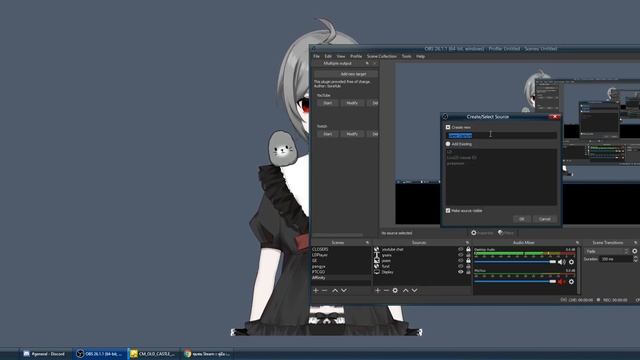Toggle the Make source visible checkbox
This screenshot has width=640, height=360.
coord(448,211)
